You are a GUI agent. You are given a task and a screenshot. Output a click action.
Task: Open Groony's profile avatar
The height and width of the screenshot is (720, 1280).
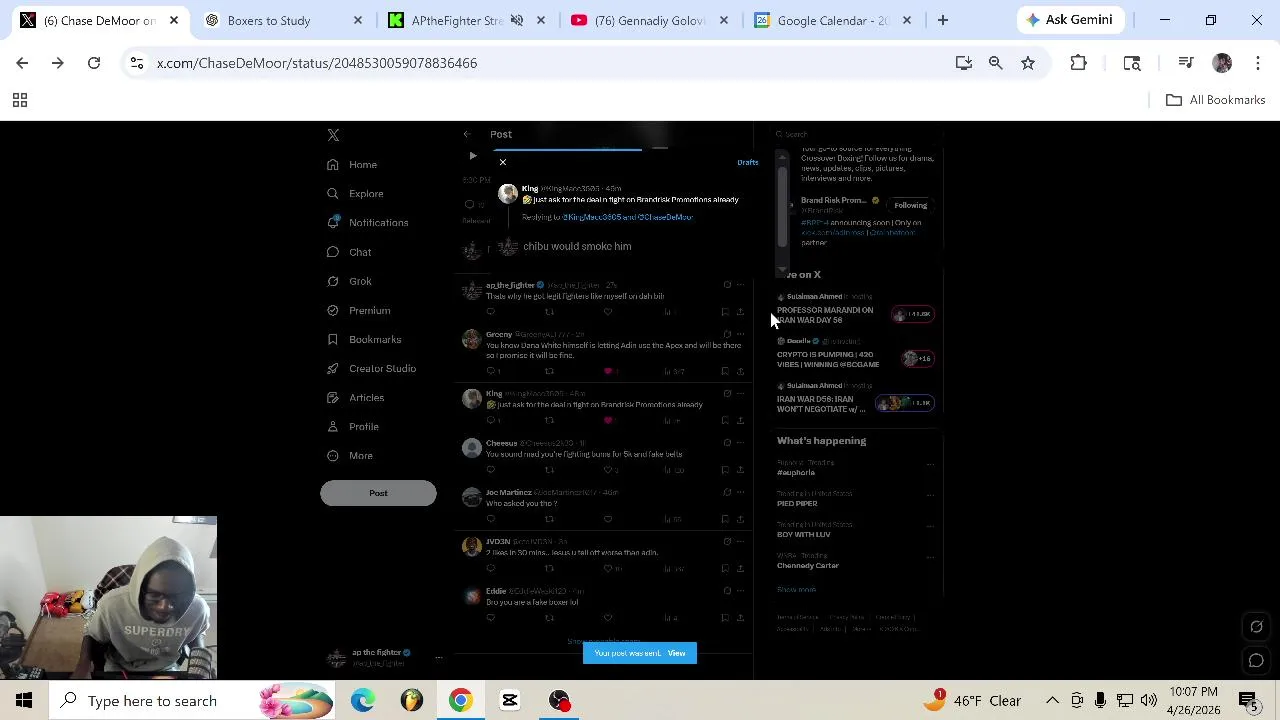coord(472,339)
